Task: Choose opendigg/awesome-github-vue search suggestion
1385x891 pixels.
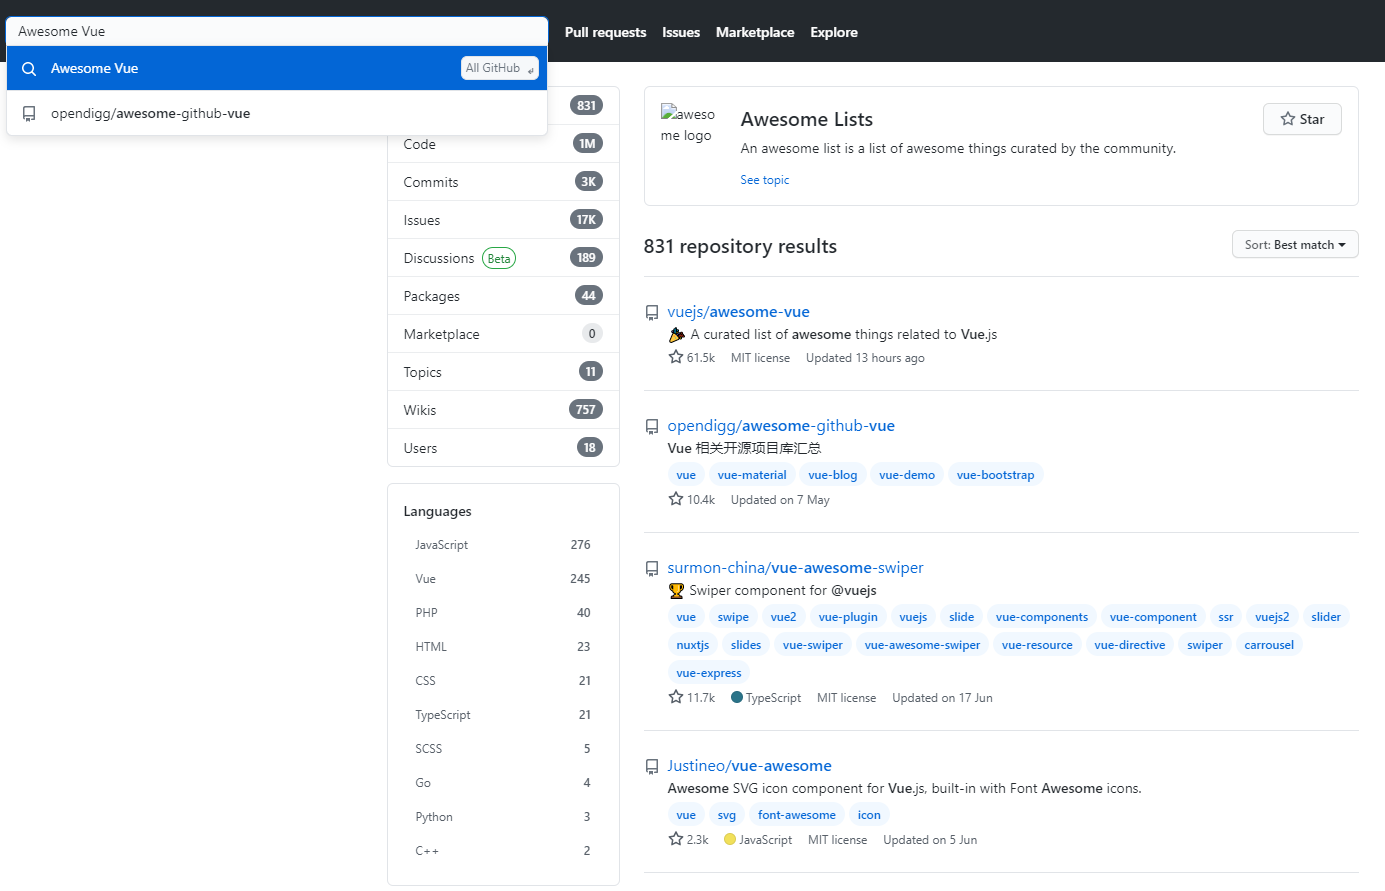Action: pyautogui.click(x=277, y=113)
